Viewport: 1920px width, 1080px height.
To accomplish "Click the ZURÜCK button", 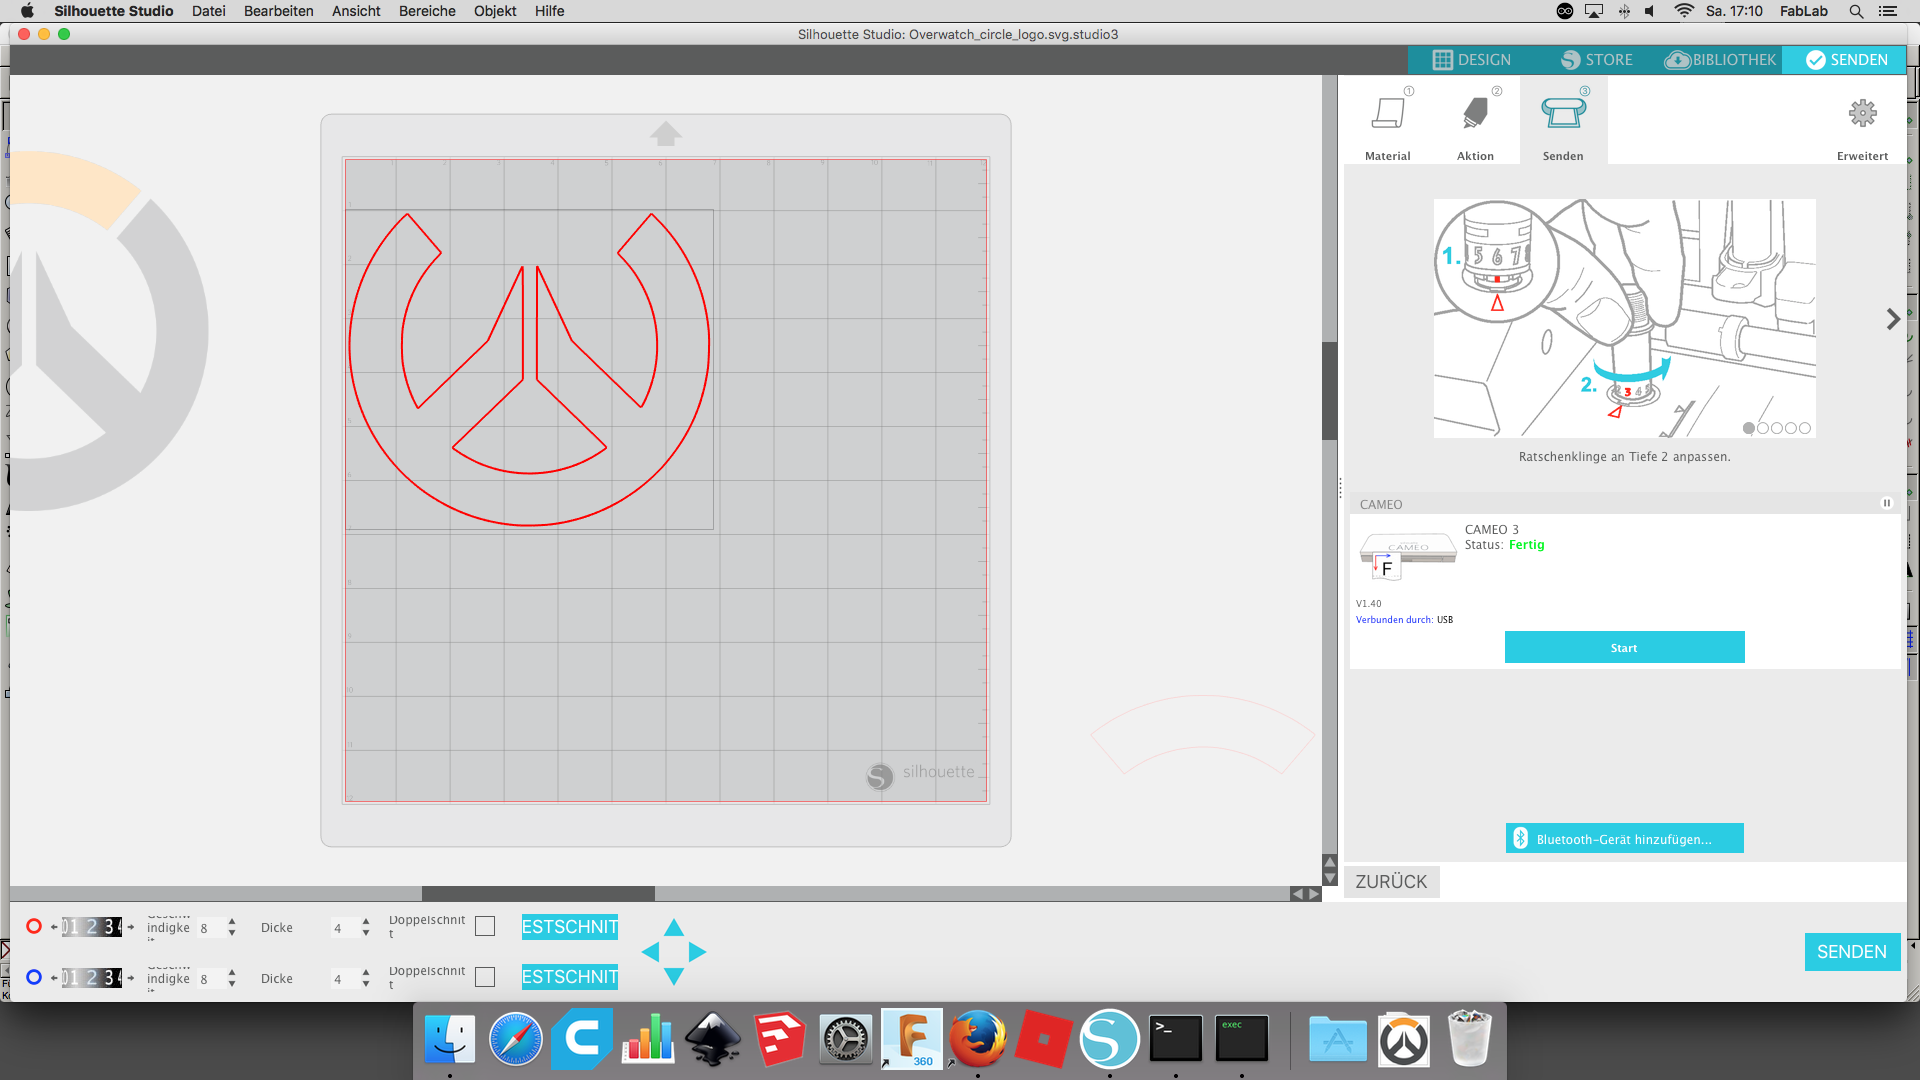I will click(x=1391, y=881).
